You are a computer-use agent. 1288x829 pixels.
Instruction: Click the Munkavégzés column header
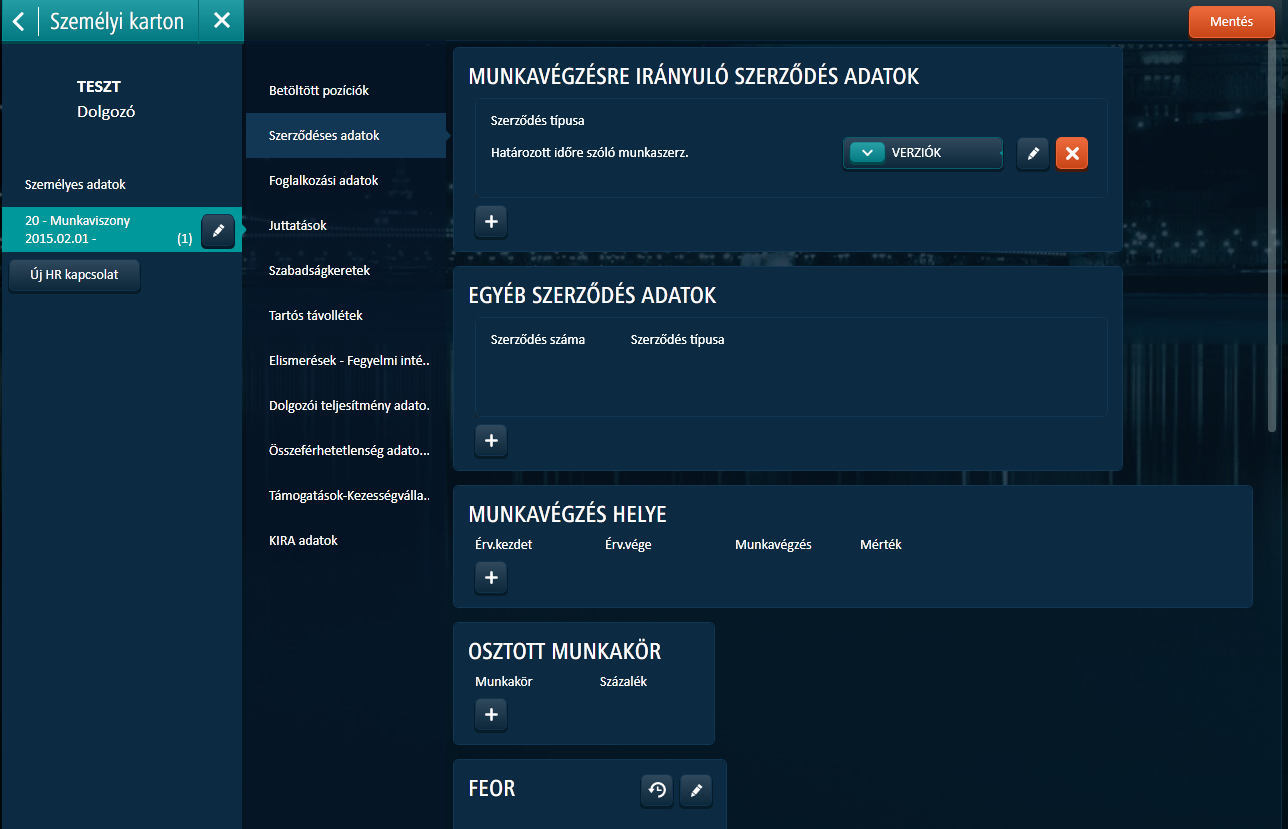(x=773, y=545)
